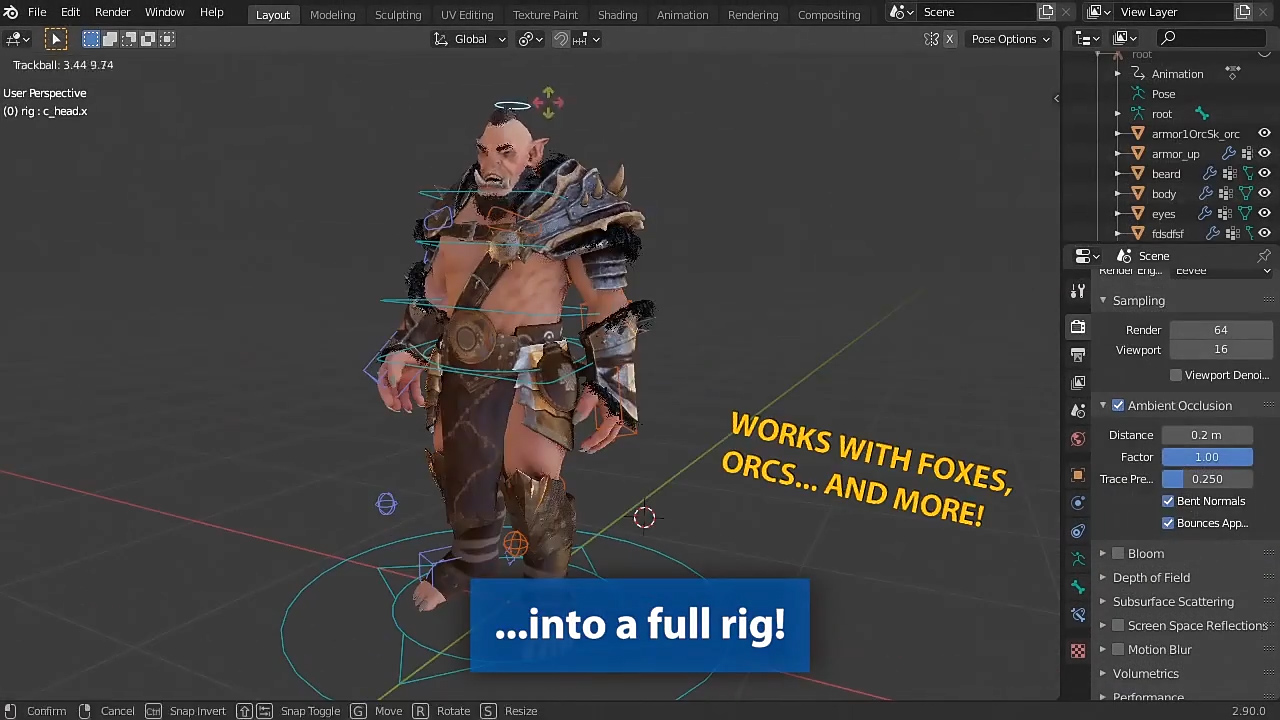Screen dimensions: 1280x720
Task: Enable the Motion Blur checkbox
Action: [1118, 649]
